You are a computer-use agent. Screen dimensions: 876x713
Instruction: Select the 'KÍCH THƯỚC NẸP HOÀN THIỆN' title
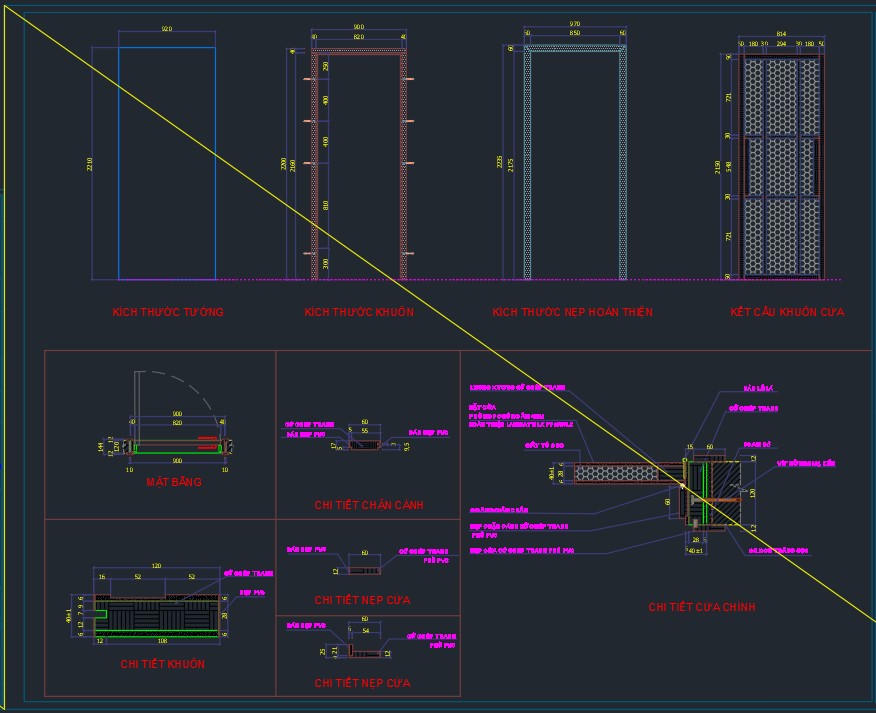click(572, 312)
